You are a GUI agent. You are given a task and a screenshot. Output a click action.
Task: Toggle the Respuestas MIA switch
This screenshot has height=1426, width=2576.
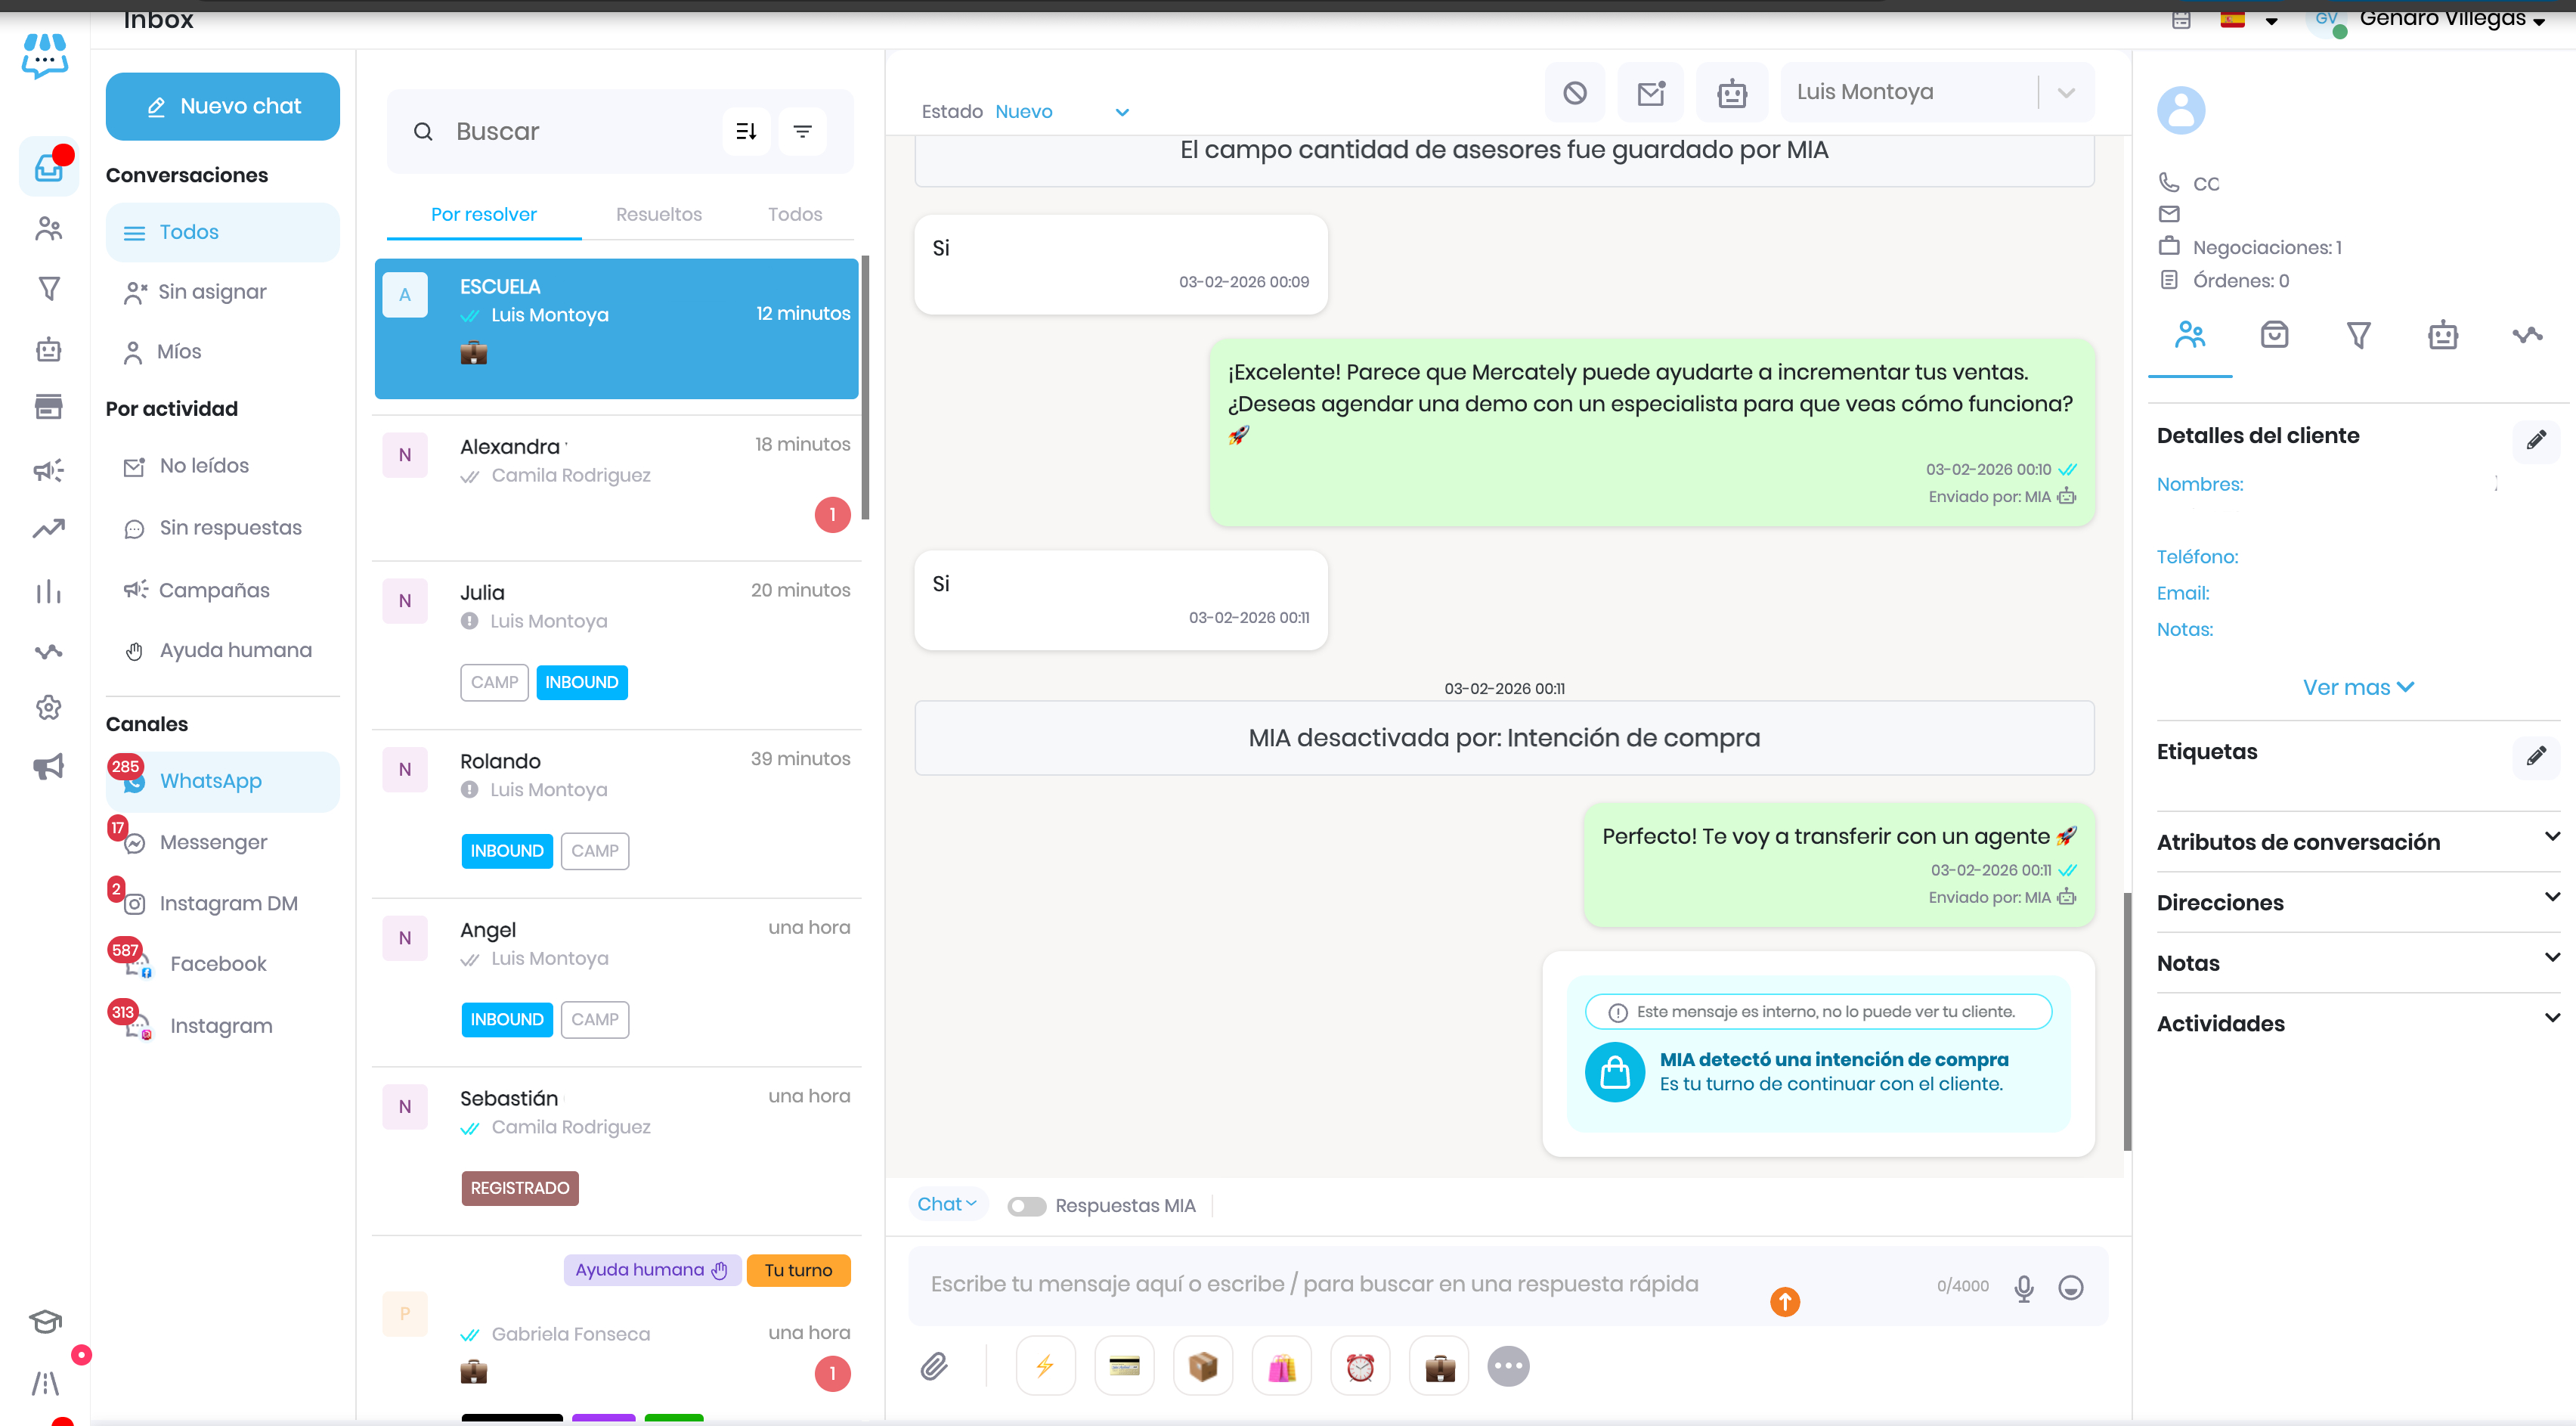click(x=1026, y=1206)
